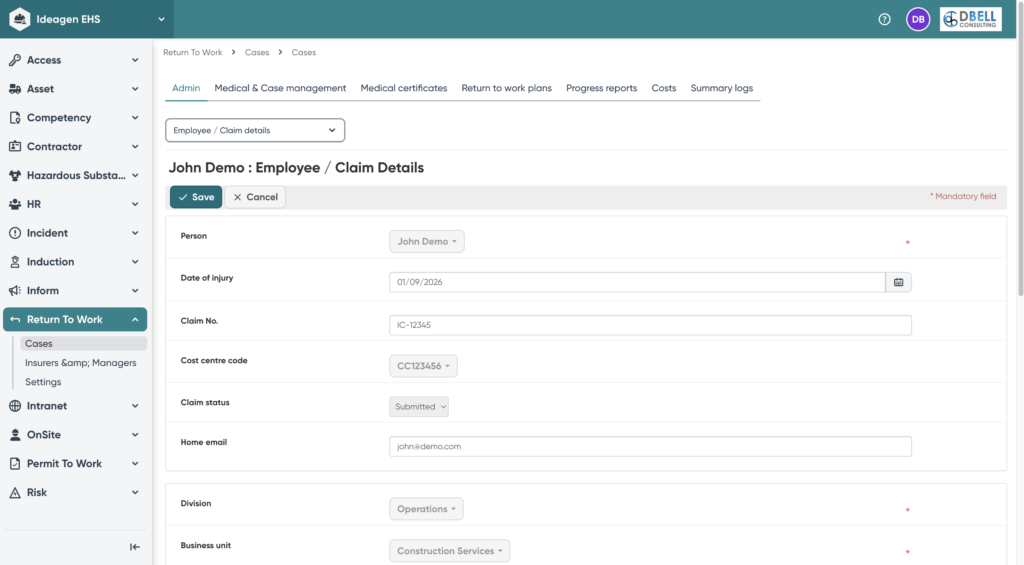Expand the Asset menu chevron

click(135, 89)
